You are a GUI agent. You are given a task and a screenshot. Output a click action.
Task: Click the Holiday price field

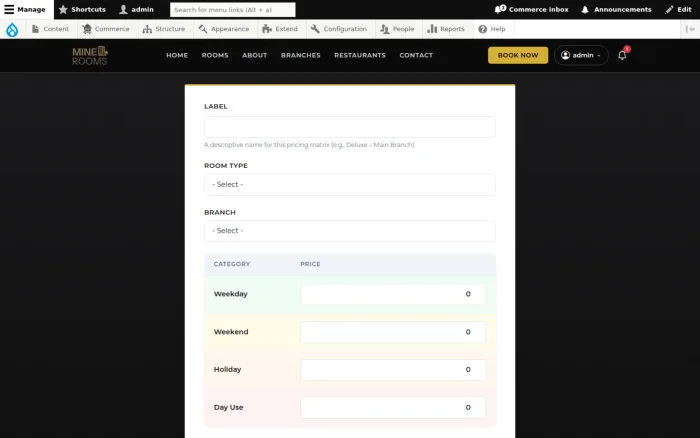tap(393, 370)
